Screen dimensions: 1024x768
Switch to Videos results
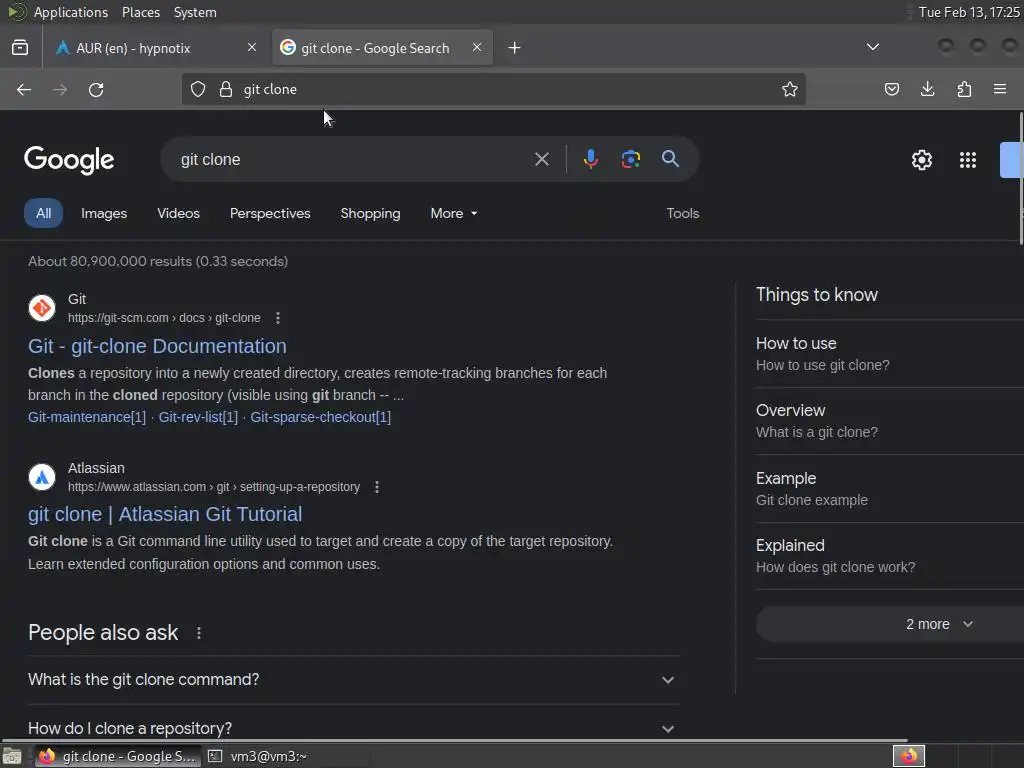[x=178, y=214]
